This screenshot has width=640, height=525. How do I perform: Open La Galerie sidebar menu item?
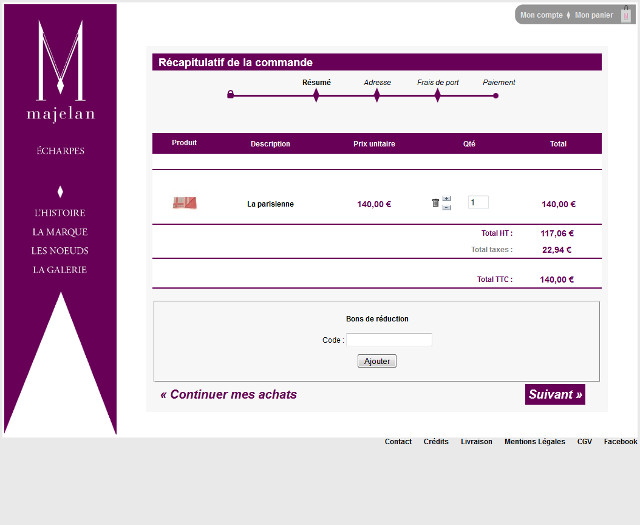click(60, 270)
